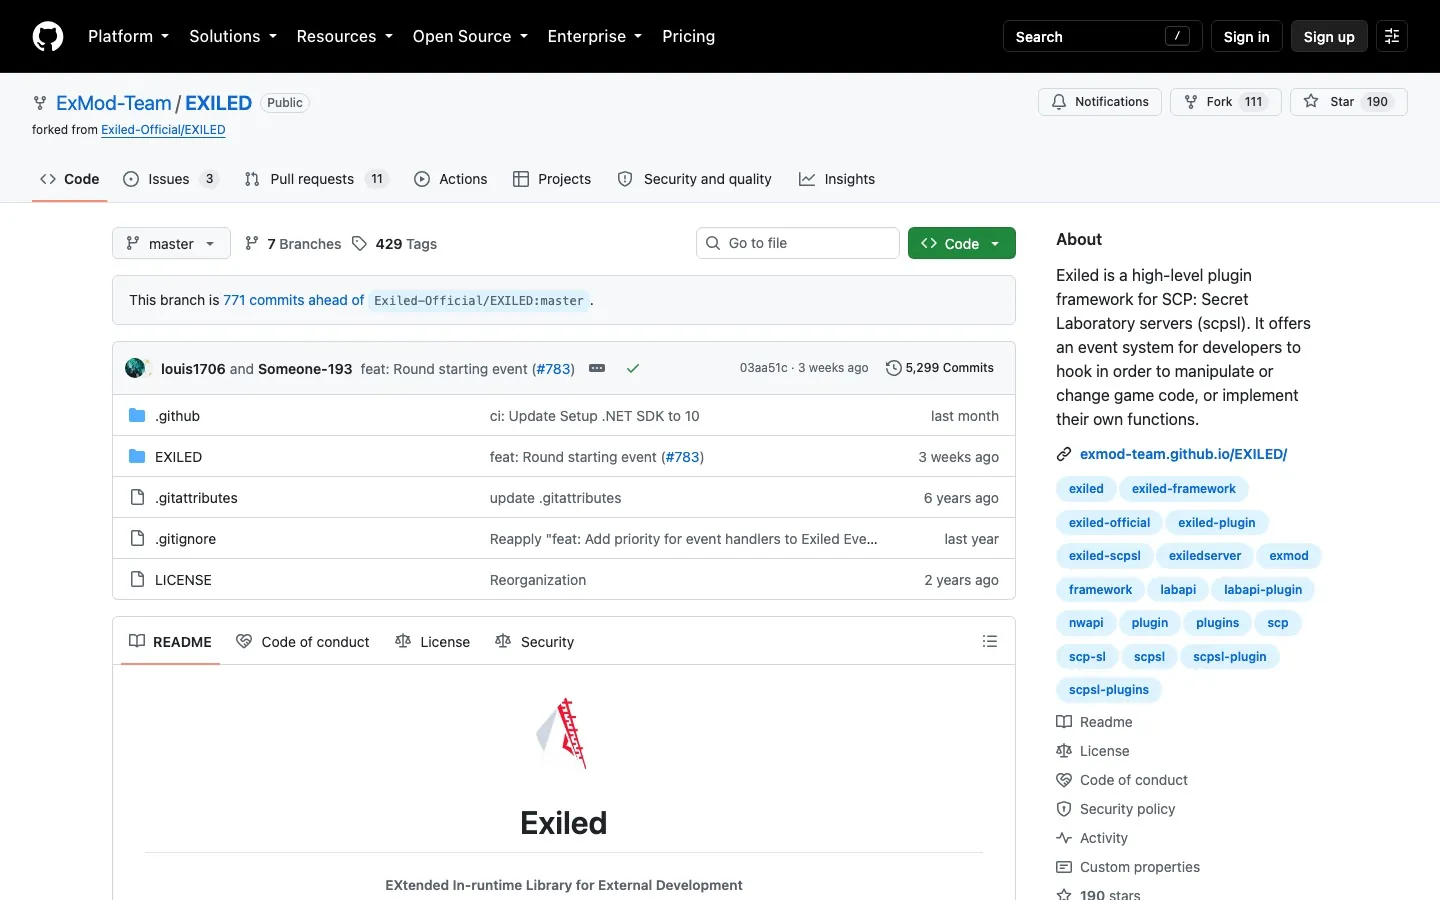Screen dimensions: 1440x900
Task: Click the Go to file input
Action: 798,243
